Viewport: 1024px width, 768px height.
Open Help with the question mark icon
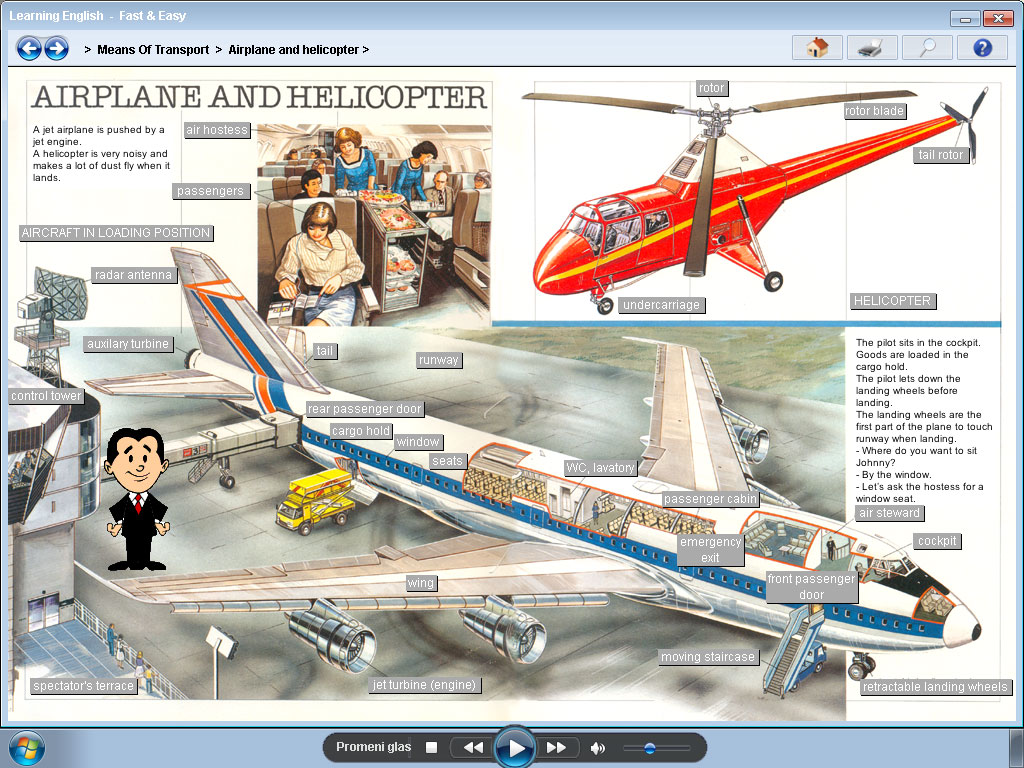tap(981, 48)
